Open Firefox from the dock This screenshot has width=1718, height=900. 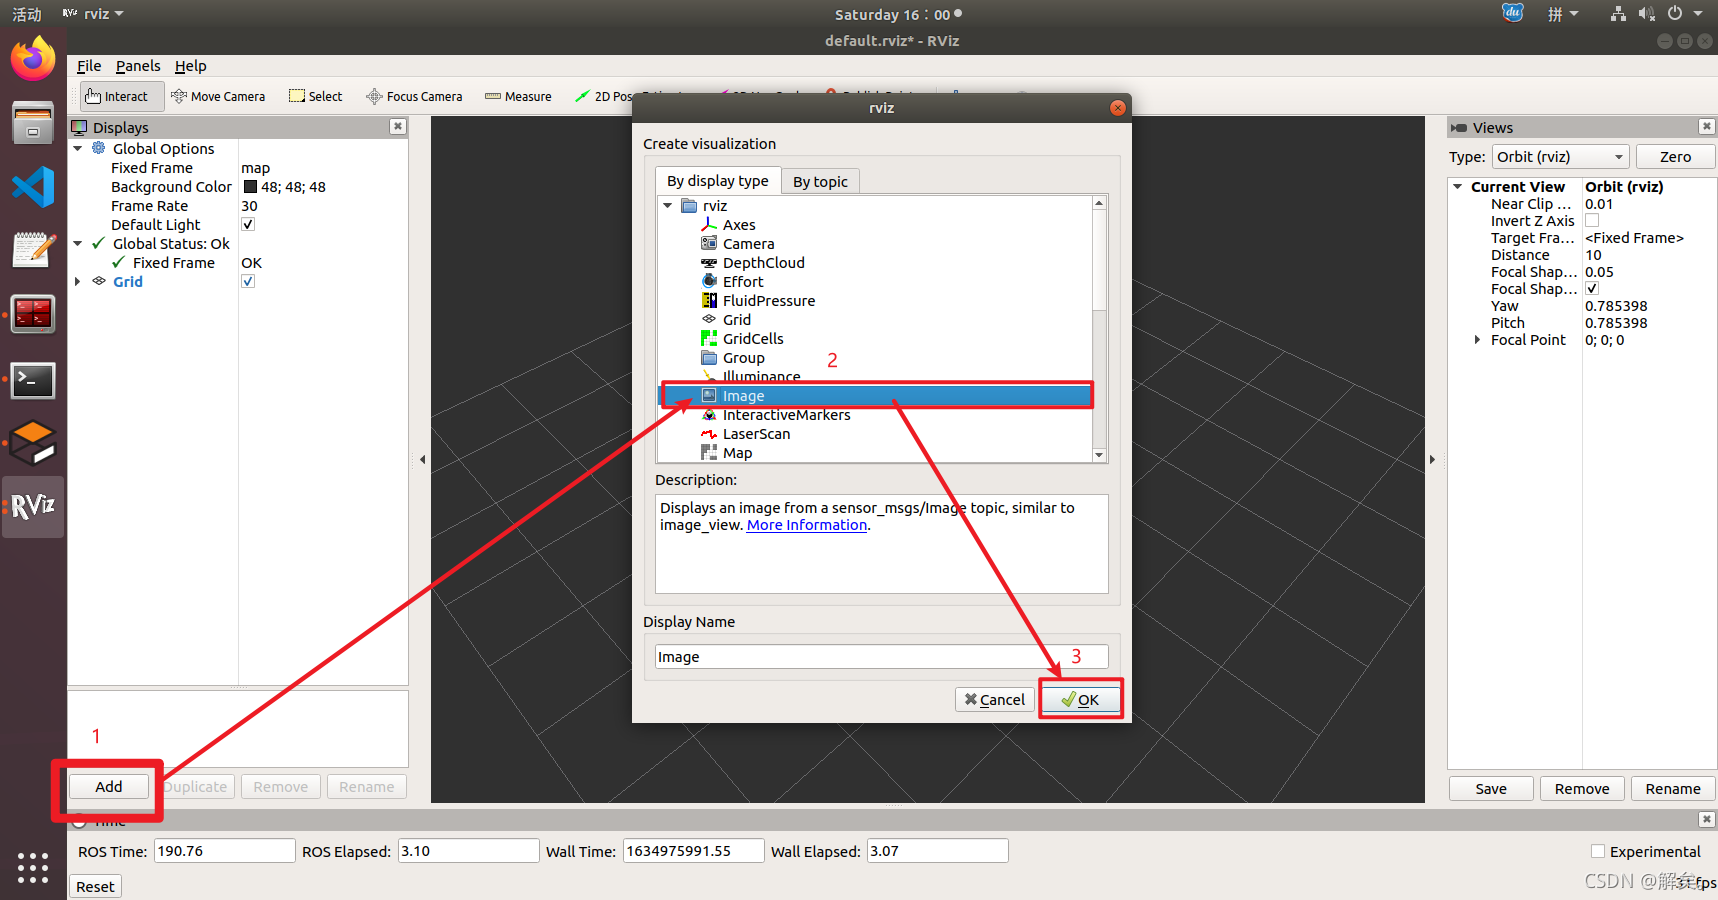(x=33, y=59)
